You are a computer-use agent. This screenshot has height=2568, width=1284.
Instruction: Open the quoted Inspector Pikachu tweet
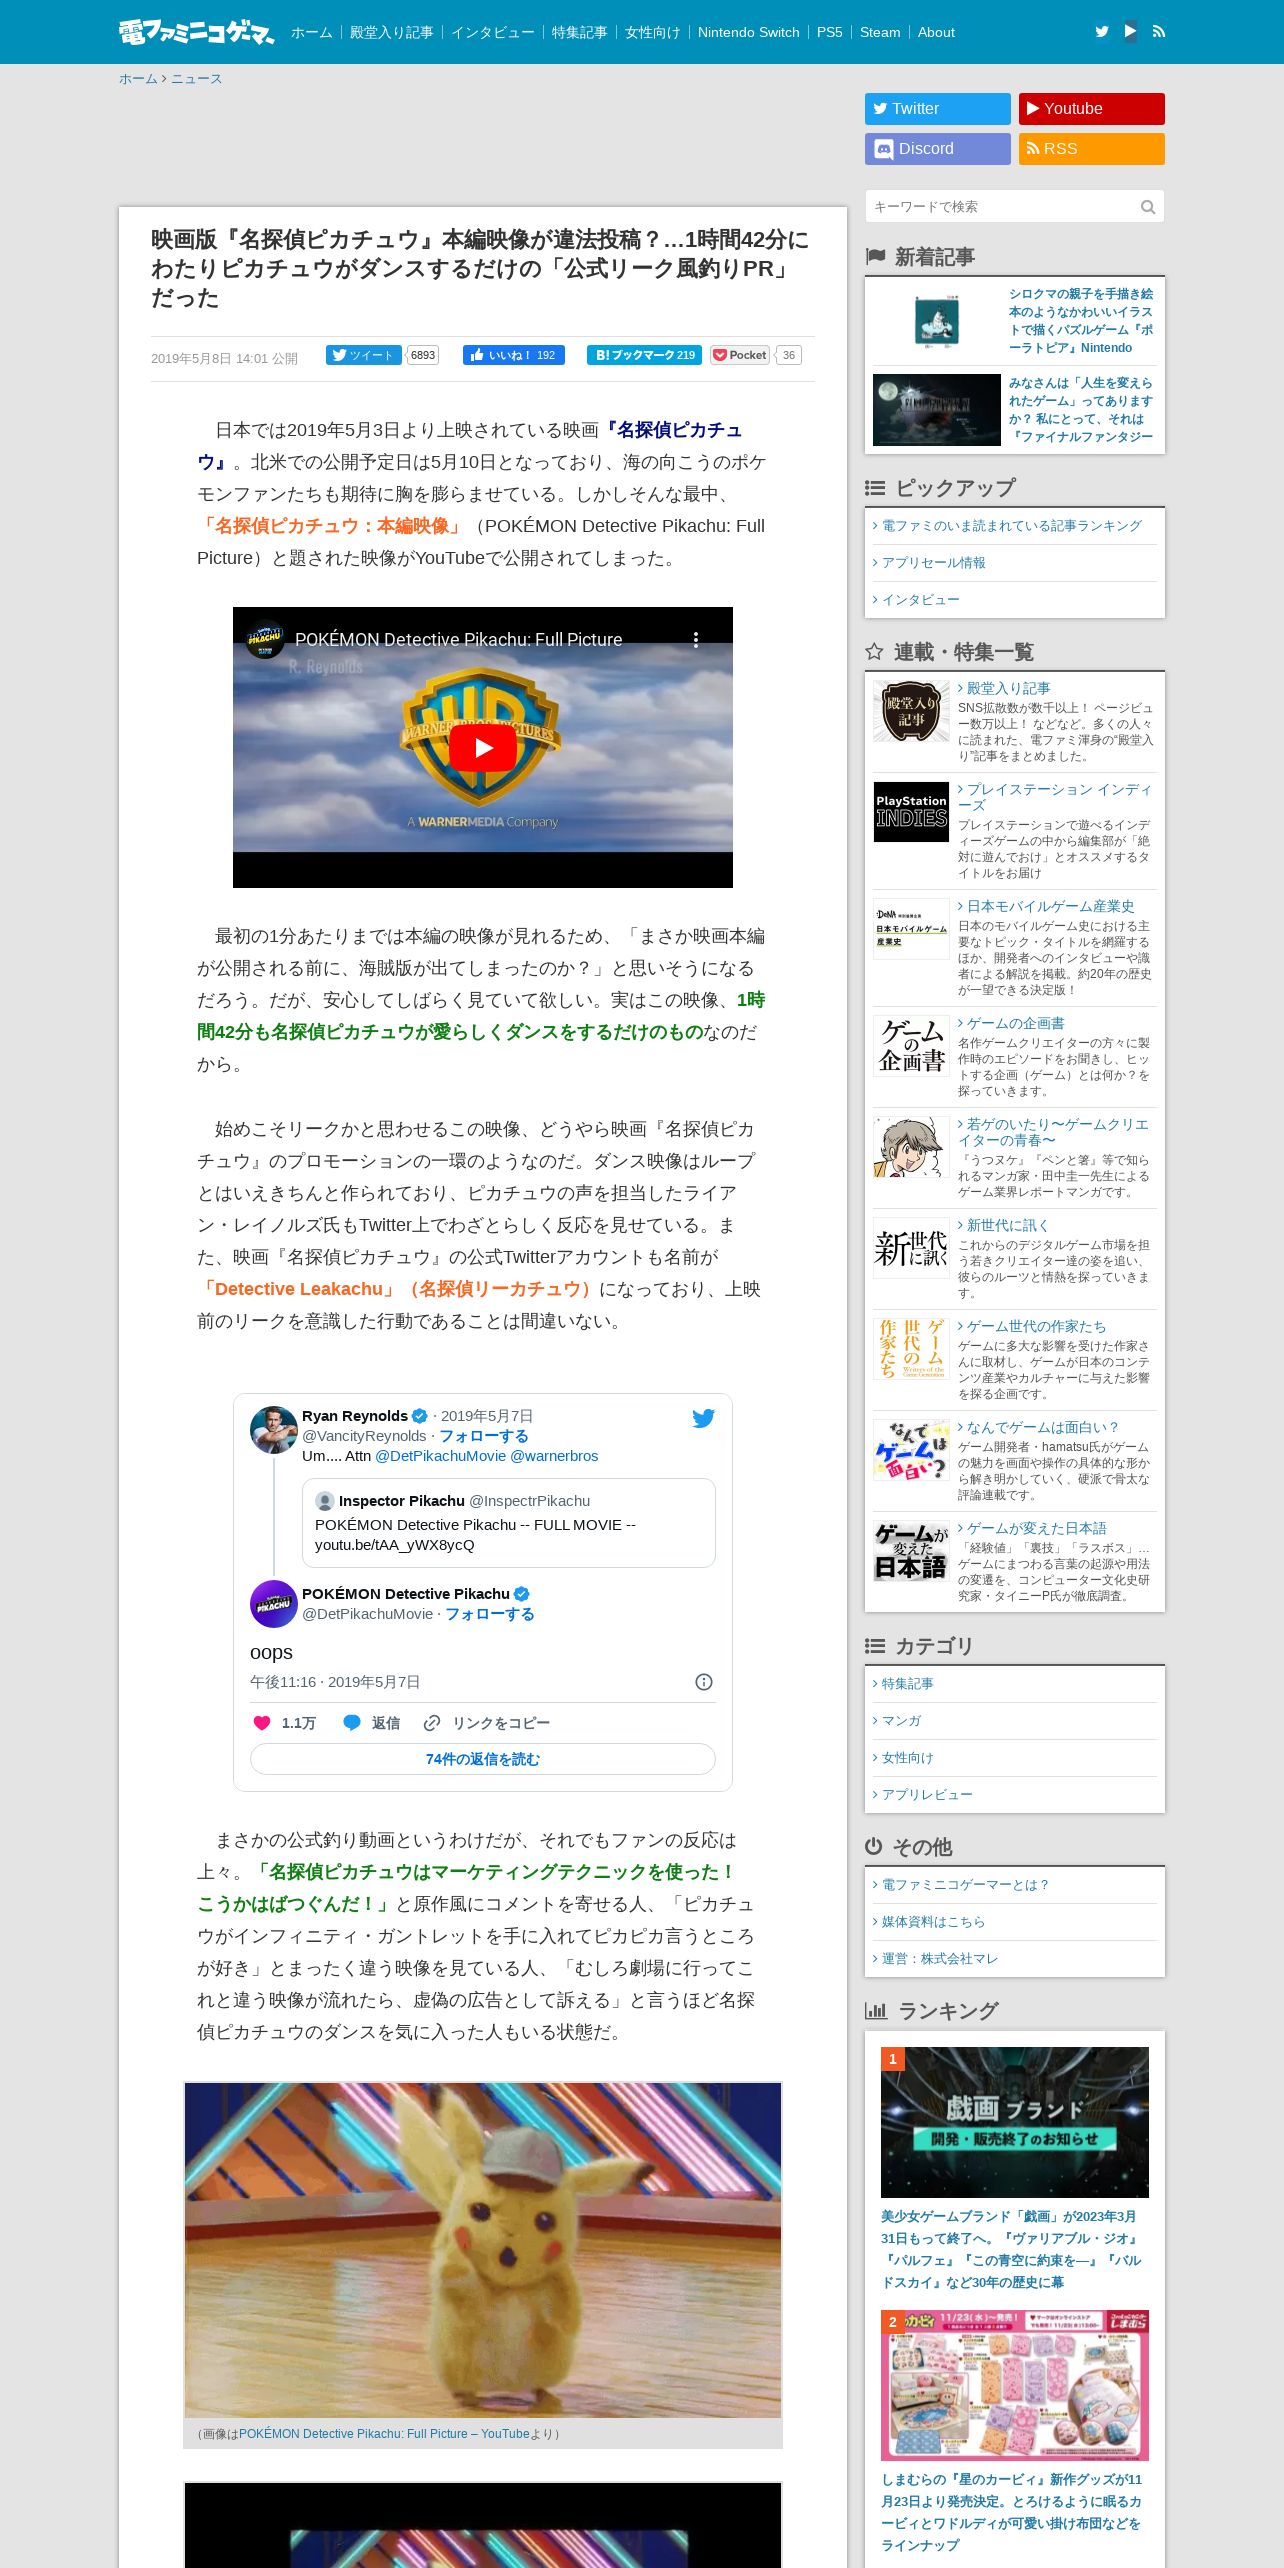(509, 1523)
